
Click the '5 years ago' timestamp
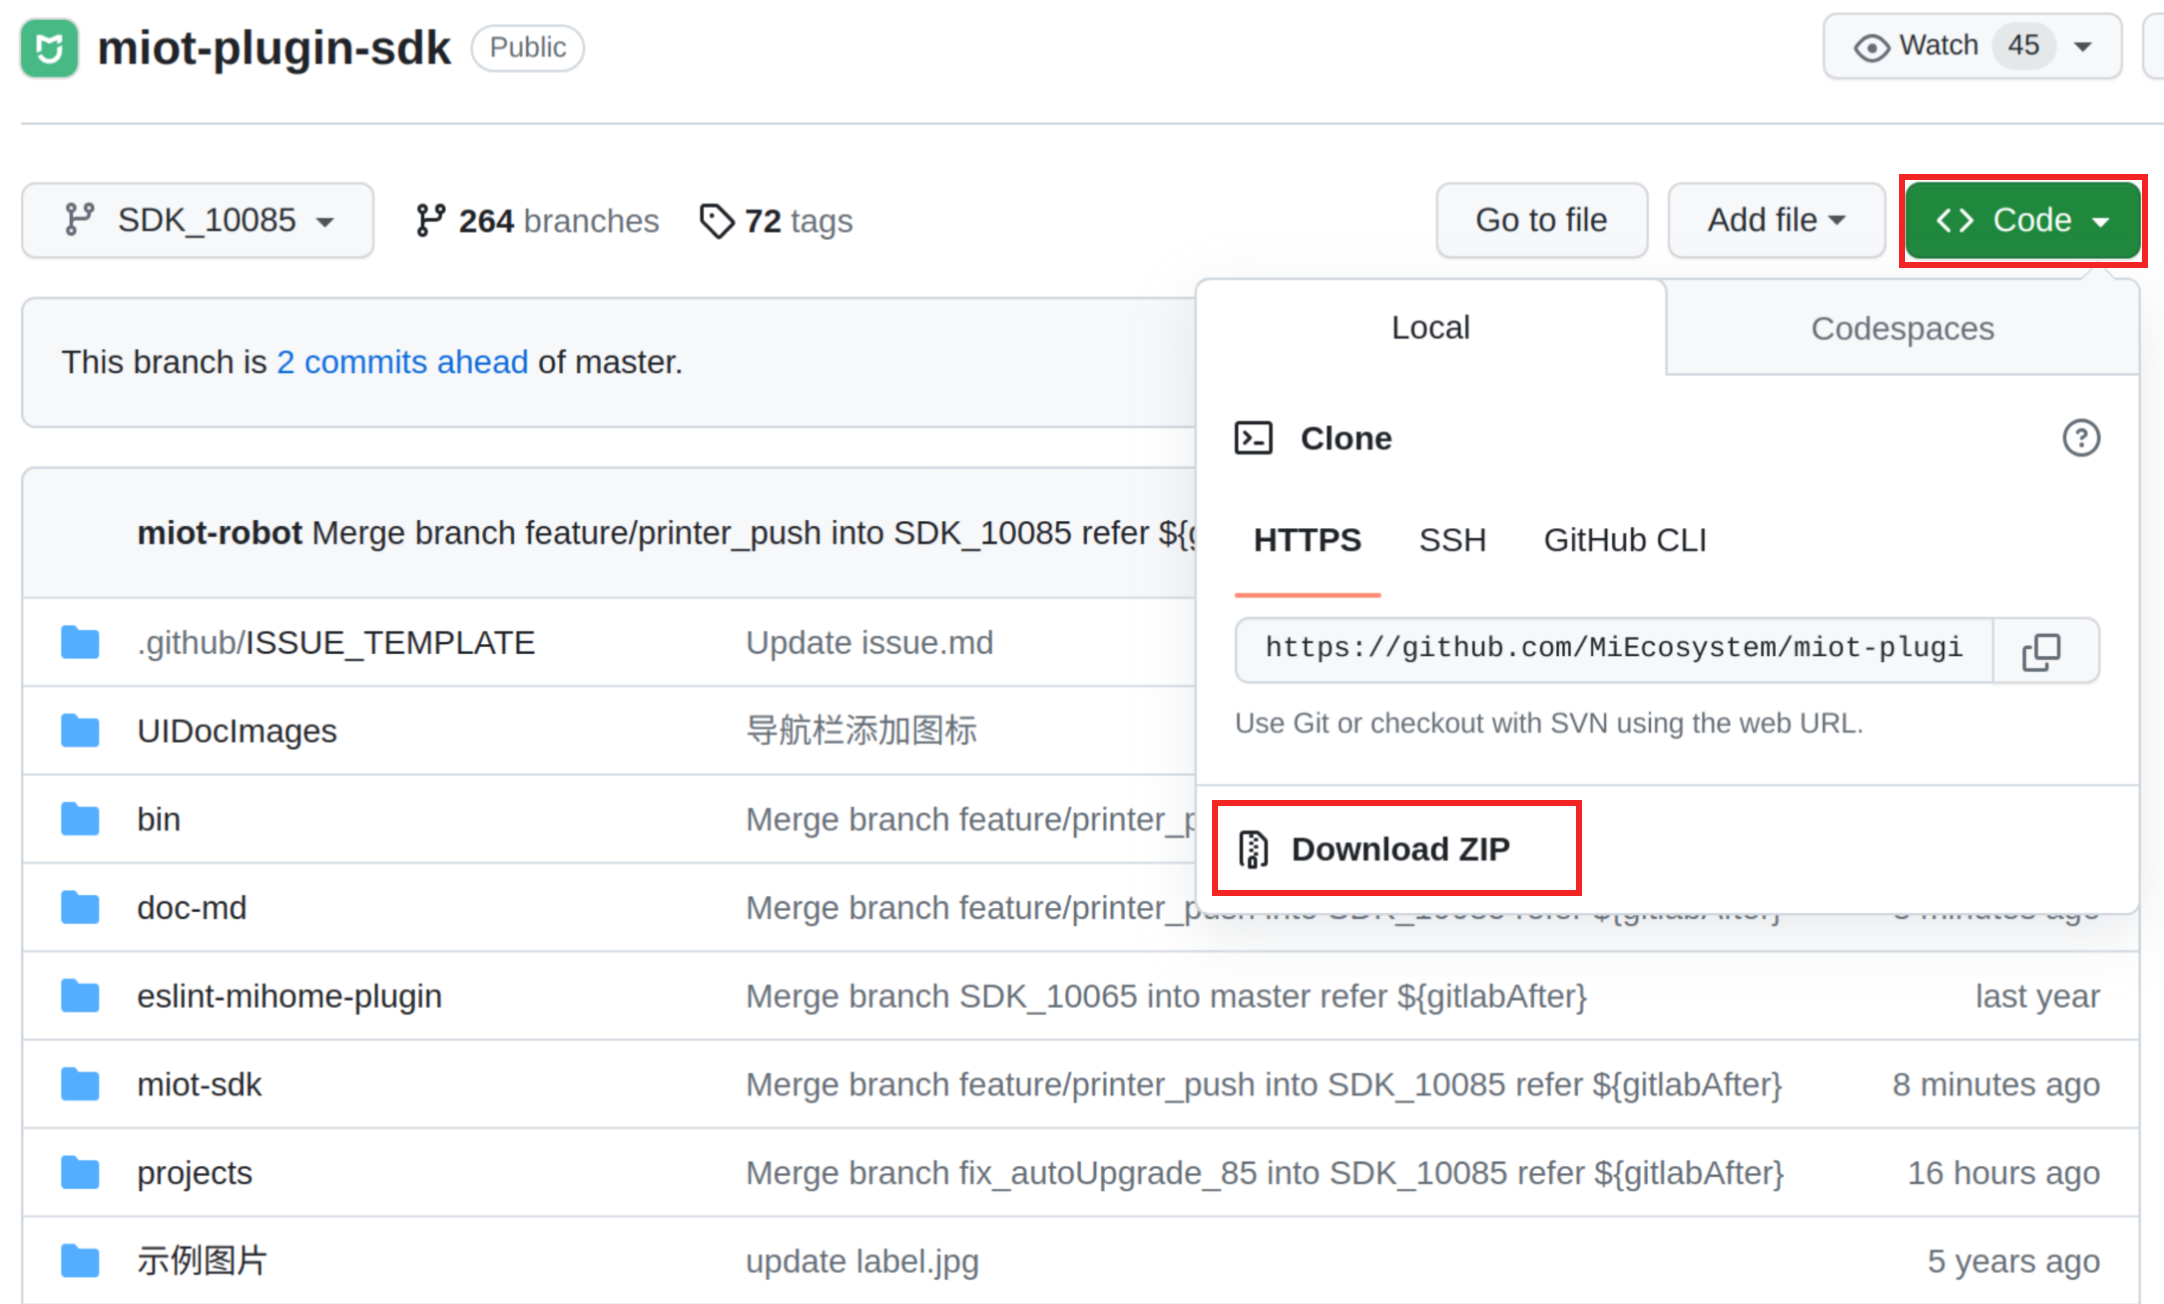click(2013, 1261)
